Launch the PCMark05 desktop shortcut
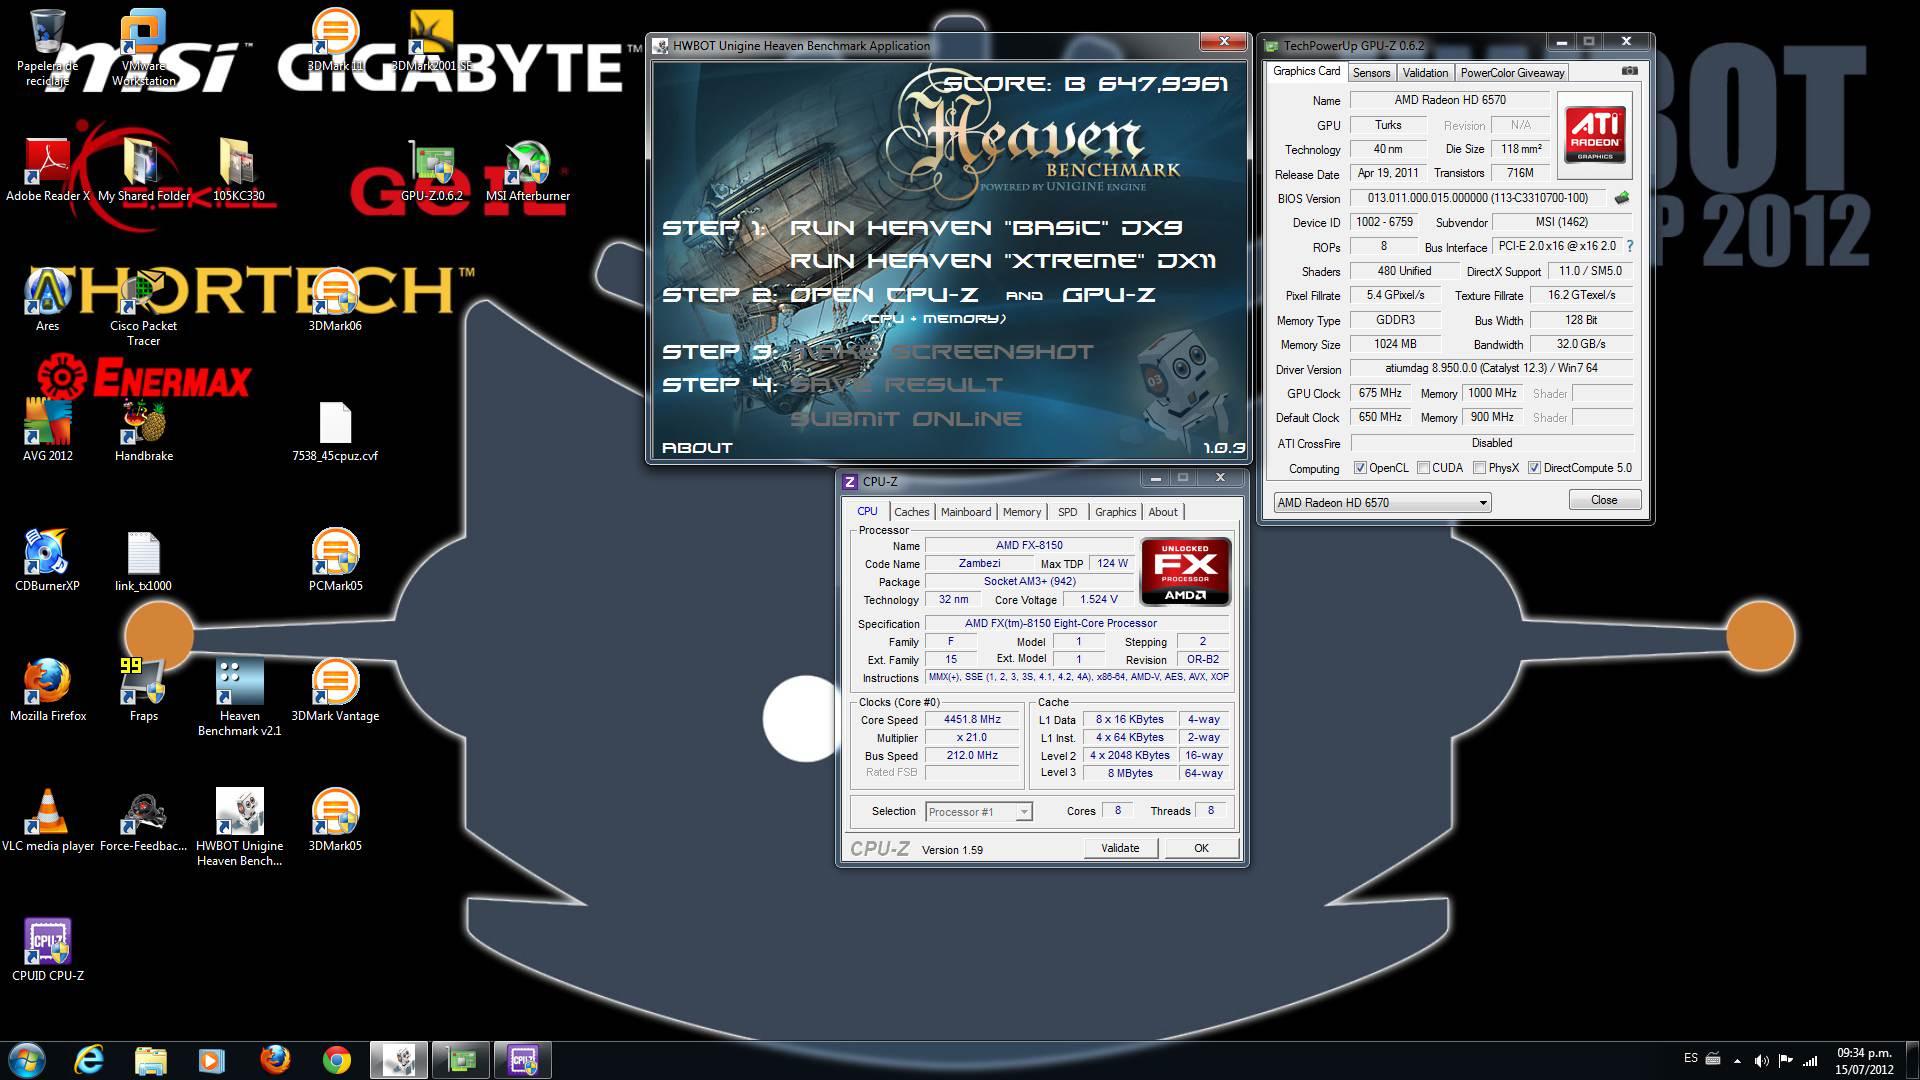 point(335,560)
